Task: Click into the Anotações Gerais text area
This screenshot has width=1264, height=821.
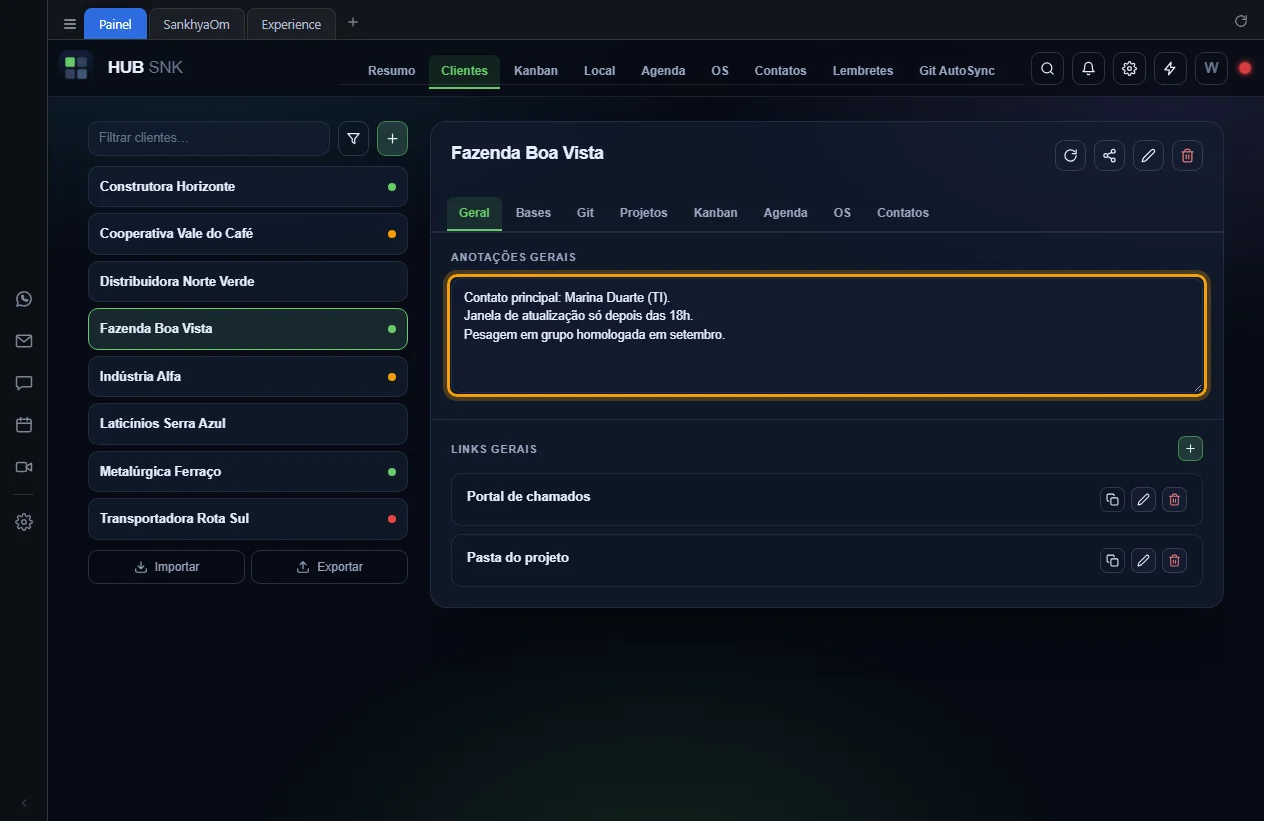Action: (x=827, y=335)
